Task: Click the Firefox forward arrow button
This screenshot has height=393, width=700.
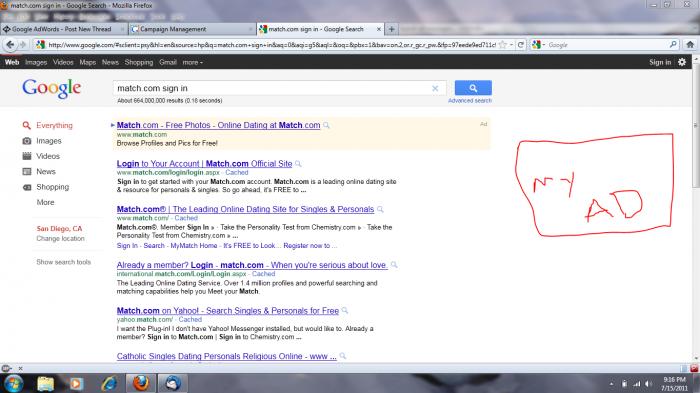Action: tap(23, 45)
